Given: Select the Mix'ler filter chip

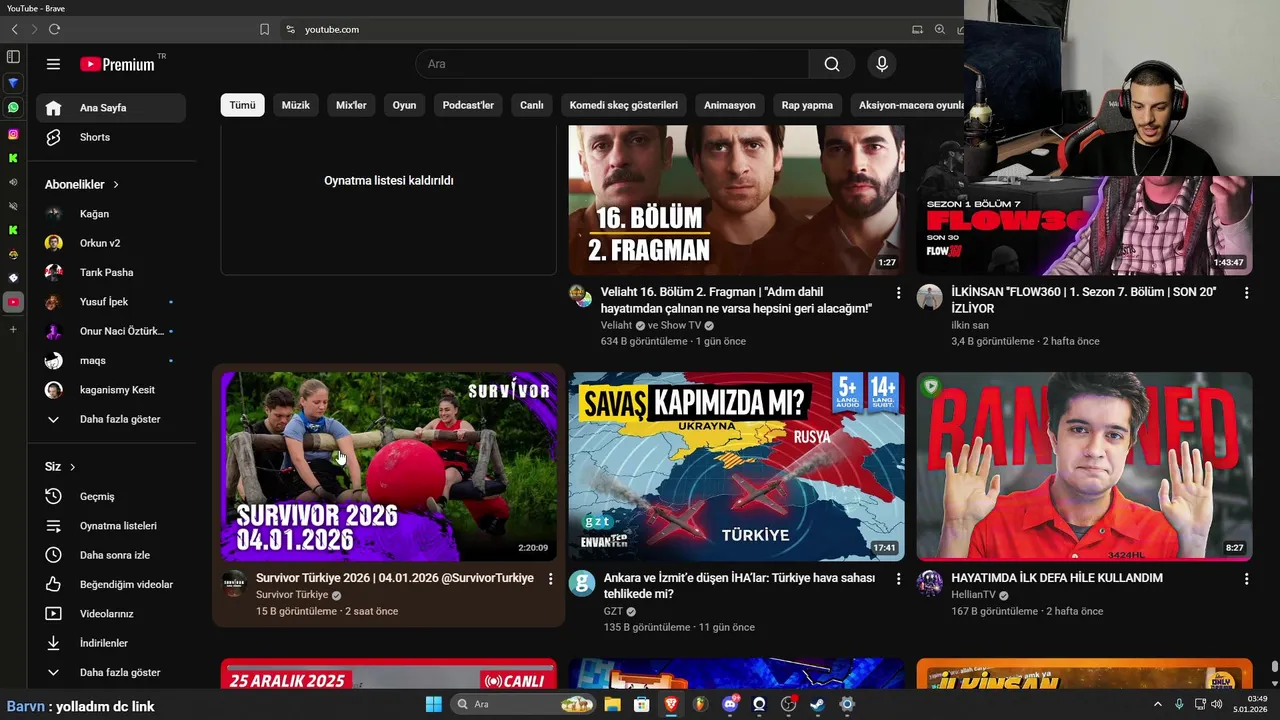Looking at the screenshot, I should (x=351, y=105).
